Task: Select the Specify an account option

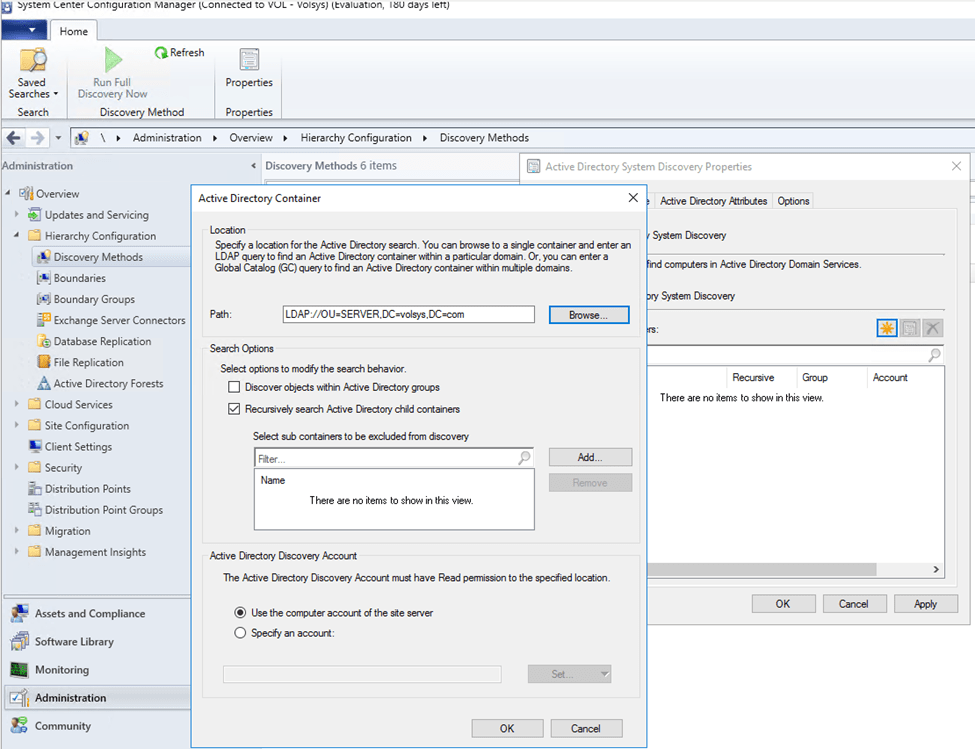Action: (240, 632)
